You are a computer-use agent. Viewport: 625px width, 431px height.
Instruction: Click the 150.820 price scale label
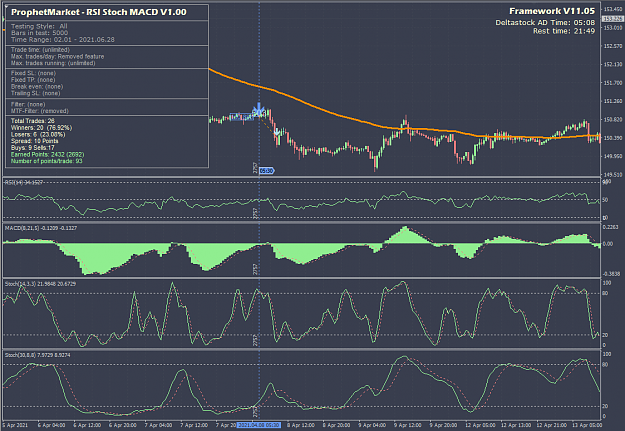(613, 120)
